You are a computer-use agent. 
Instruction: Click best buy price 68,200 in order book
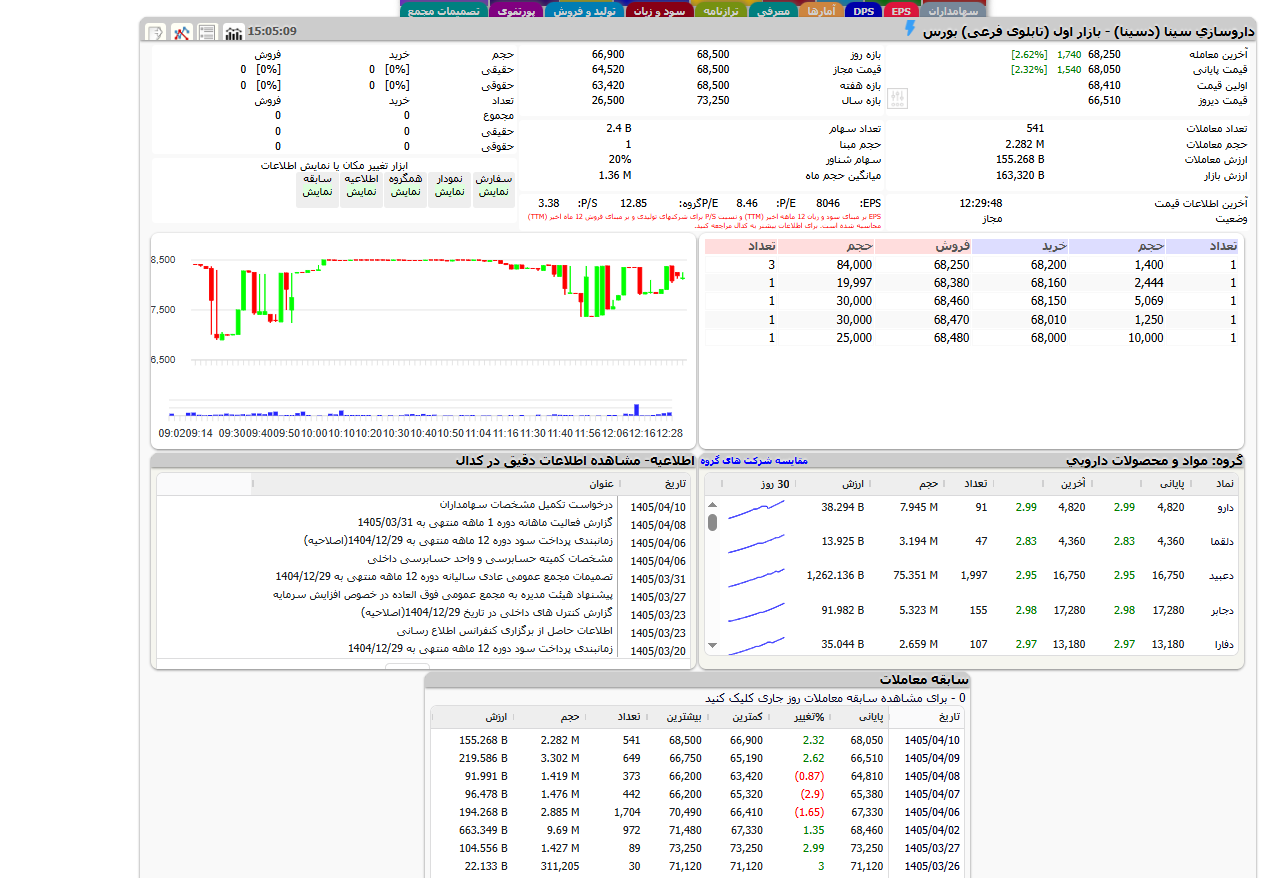pos(1048,265)
